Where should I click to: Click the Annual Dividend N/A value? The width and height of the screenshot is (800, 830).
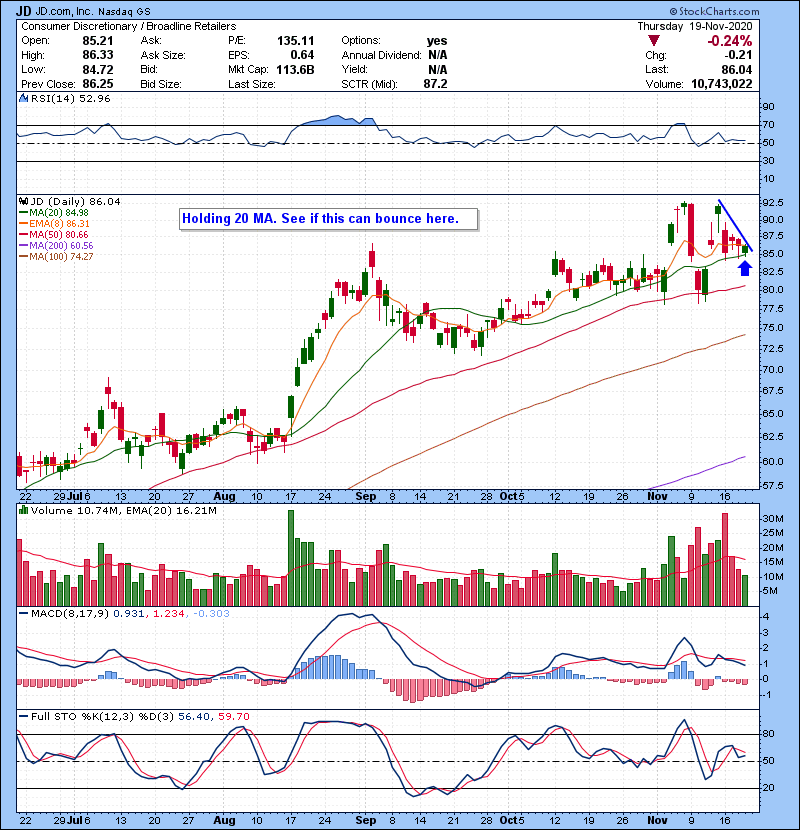[x=438, y=55]
